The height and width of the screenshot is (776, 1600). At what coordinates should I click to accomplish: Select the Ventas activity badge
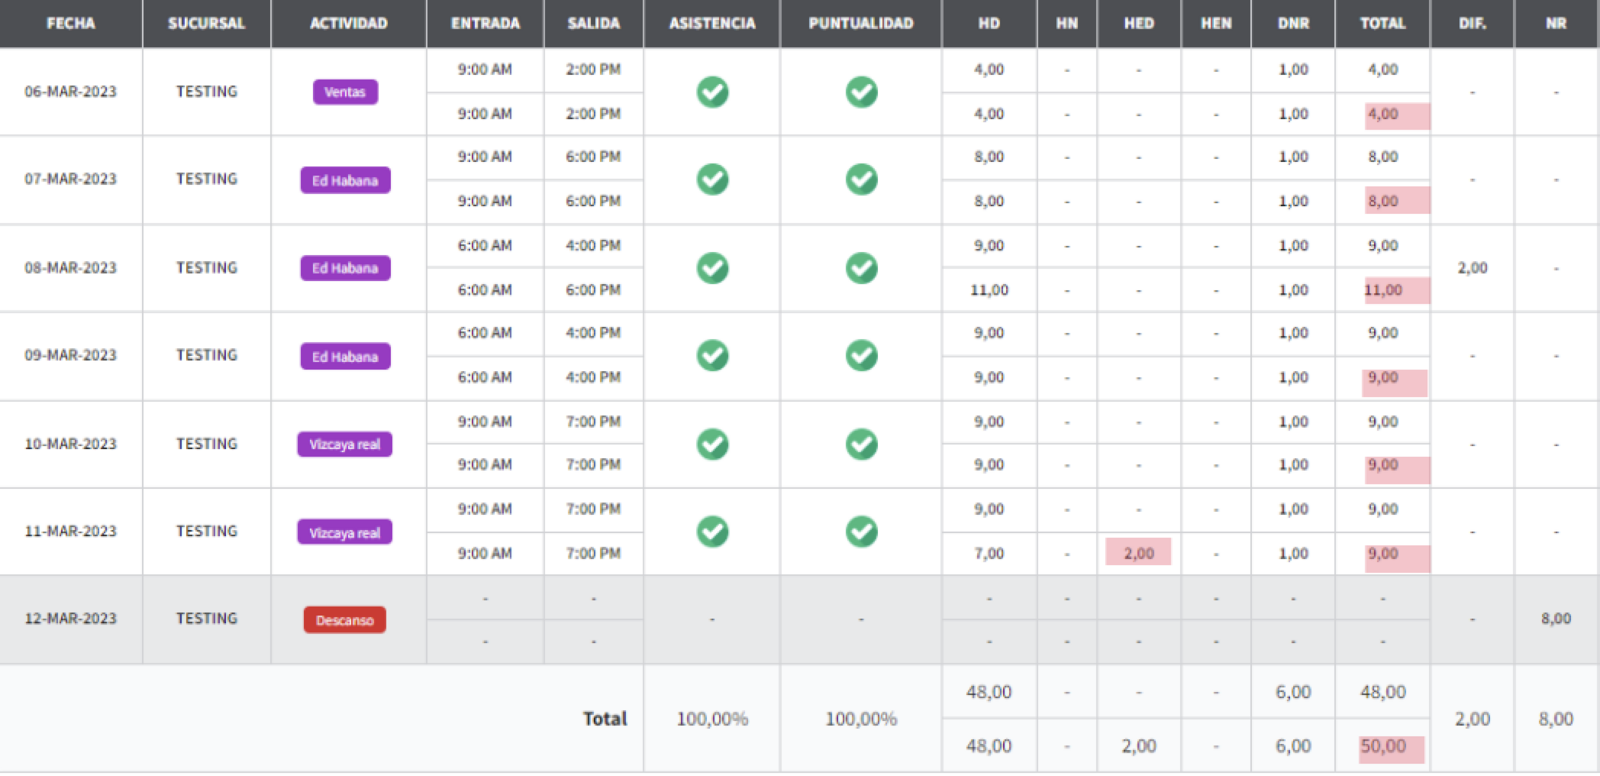(345, 92)
